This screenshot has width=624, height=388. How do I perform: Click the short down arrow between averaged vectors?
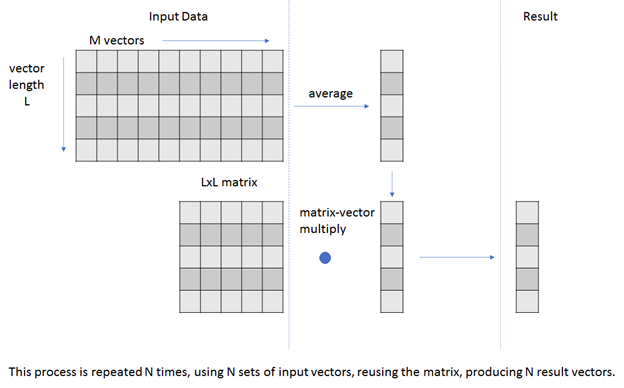pyautogui.click(x=392, y=184)
